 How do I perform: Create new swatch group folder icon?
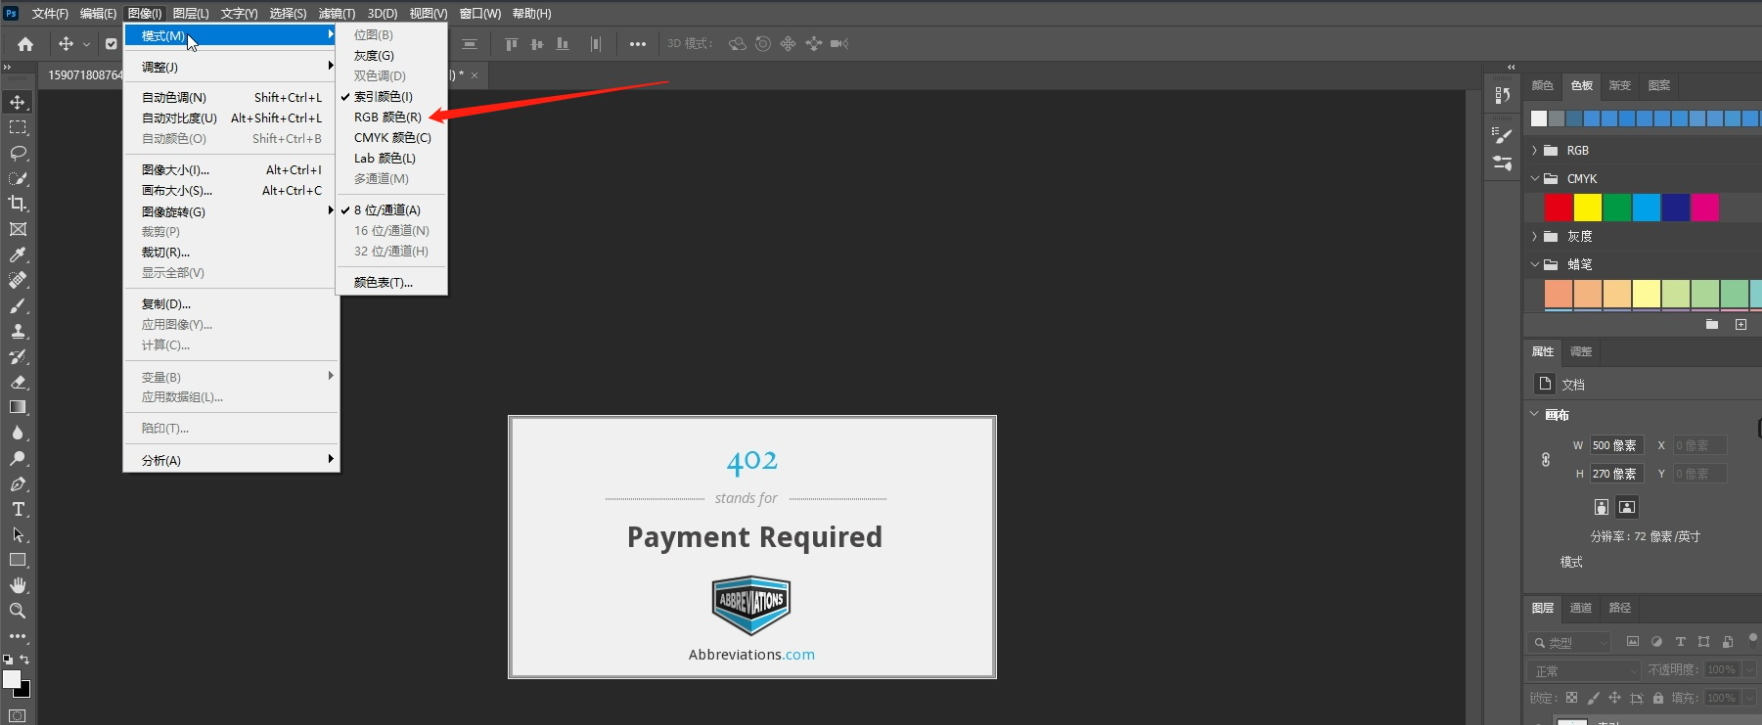1712,325
